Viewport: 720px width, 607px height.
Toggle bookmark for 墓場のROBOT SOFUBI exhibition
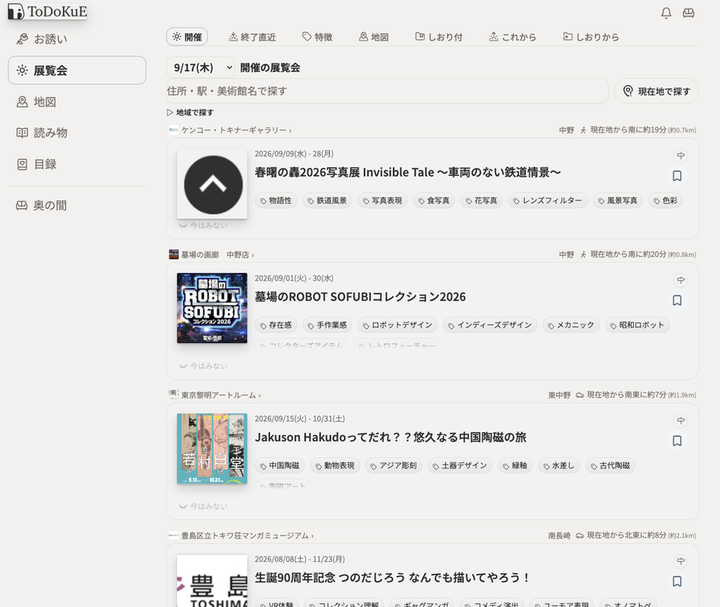click(677, 300)
